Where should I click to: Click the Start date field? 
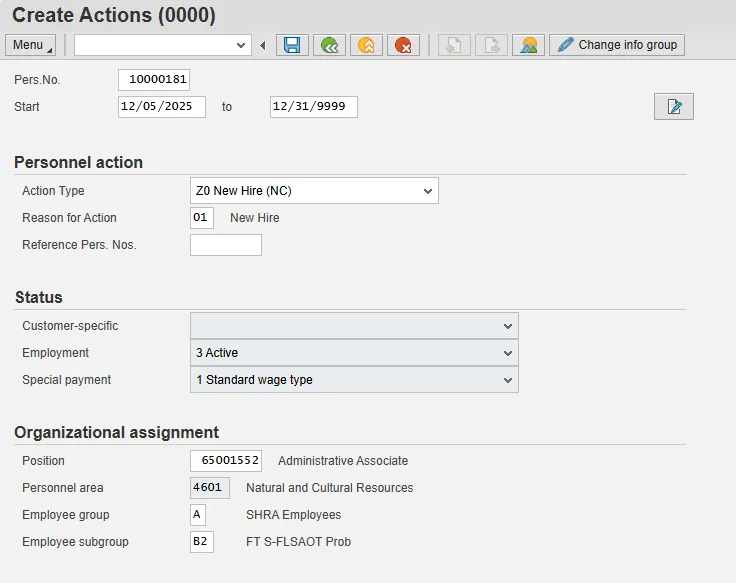click(161, 107)
